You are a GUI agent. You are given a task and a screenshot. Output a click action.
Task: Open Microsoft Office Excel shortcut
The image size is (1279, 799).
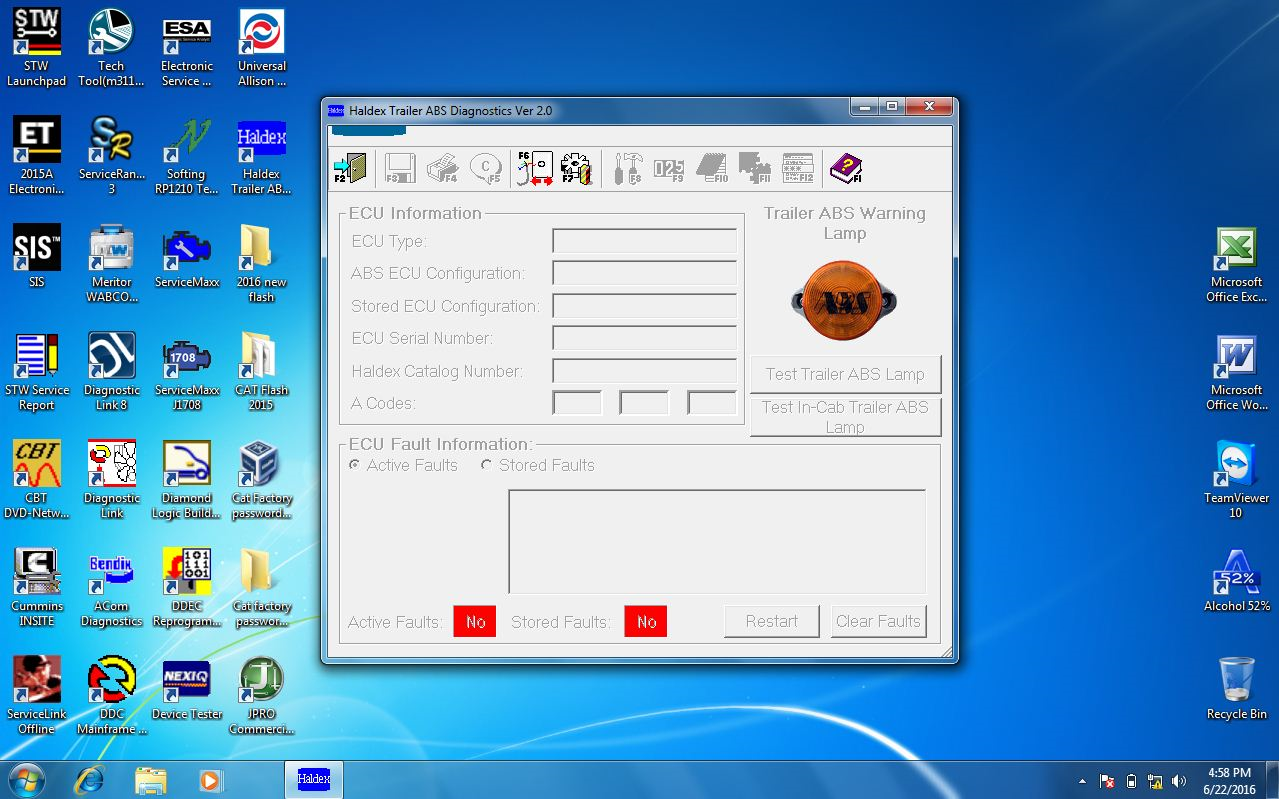point(1236,264)
